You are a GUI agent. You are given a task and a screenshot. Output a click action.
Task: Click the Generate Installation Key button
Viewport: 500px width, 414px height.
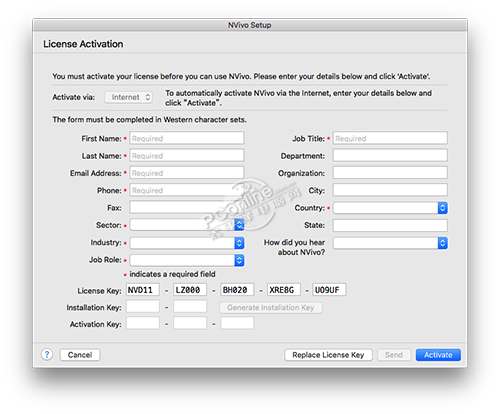click(271, 307)
